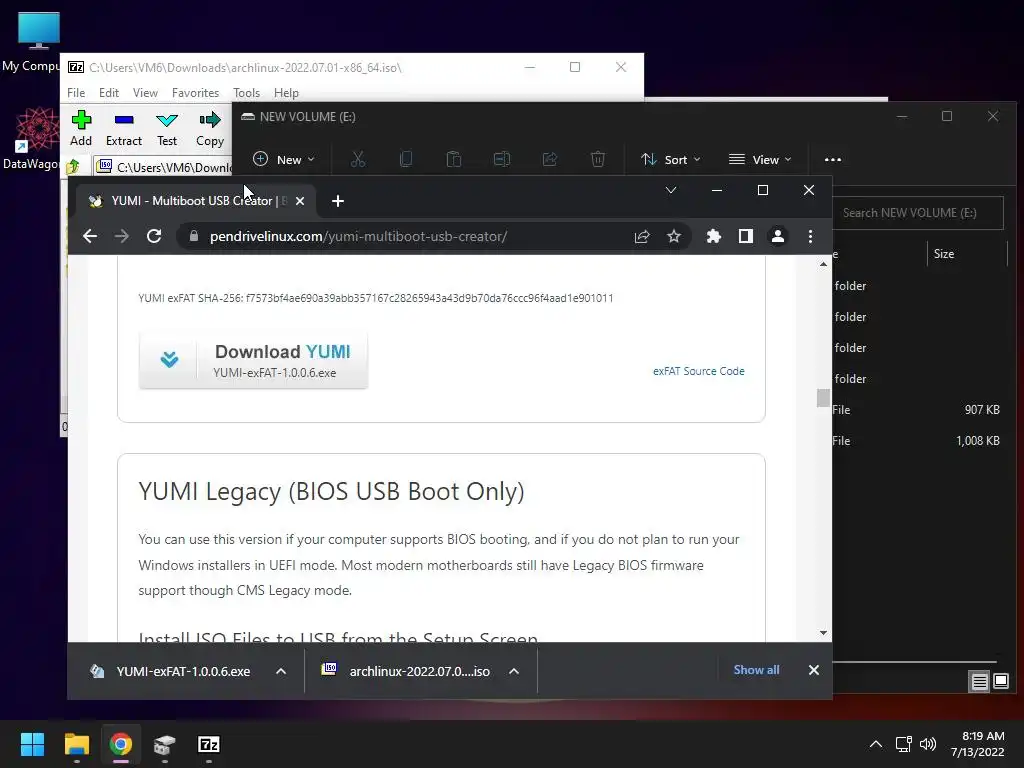Click the Test icon in 7-Zip

point(167,129)
